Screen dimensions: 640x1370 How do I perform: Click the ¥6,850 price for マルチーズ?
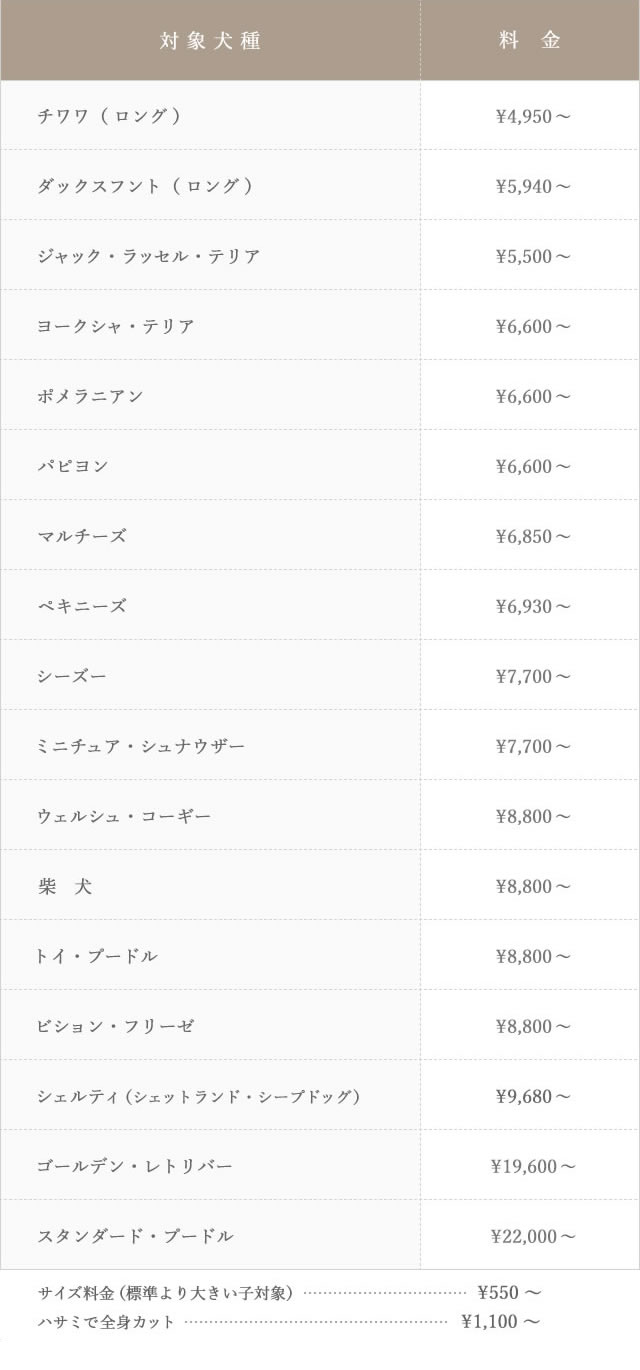coord(533,536)
